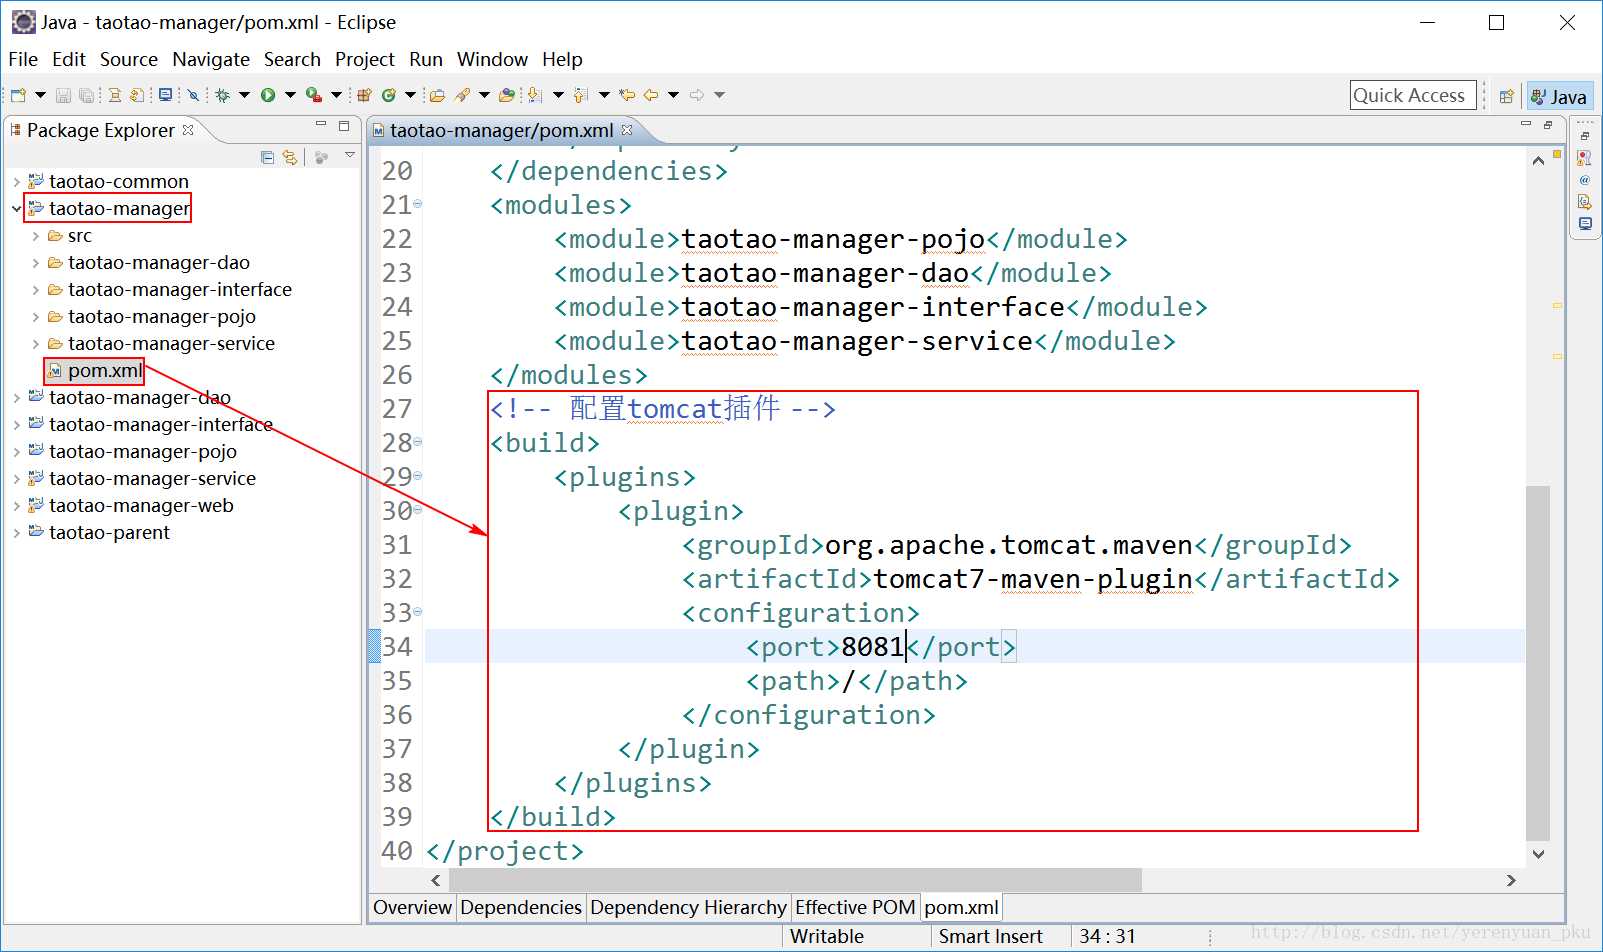Open the Debug configurations dropdown arrow

pyautogui.click(x=244, y=95)
